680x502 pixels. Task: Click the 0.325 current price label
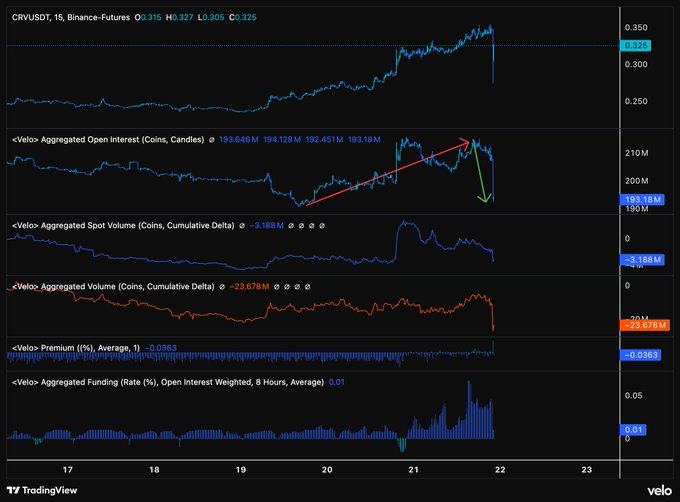coord(635,46)
